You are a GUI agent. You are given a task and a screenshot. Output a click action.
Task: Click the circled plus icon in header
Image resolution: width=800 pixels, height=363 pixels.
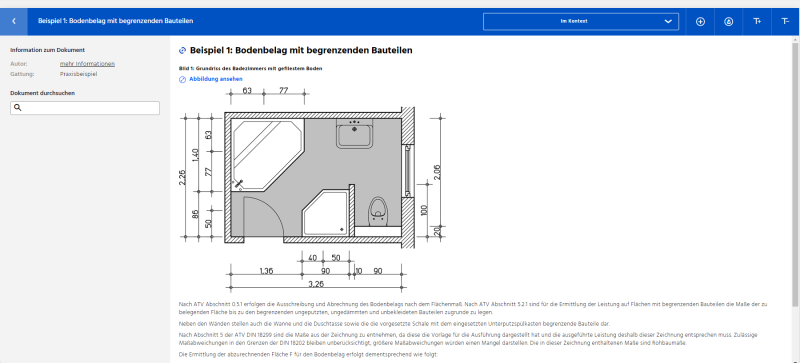point(701,21)
